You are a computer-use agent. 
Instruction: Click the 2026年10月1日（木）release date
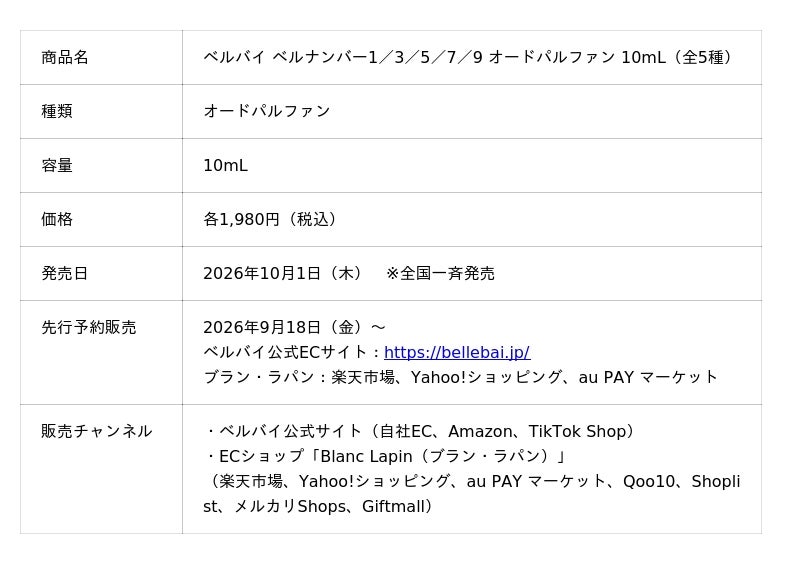coord(283,274)
